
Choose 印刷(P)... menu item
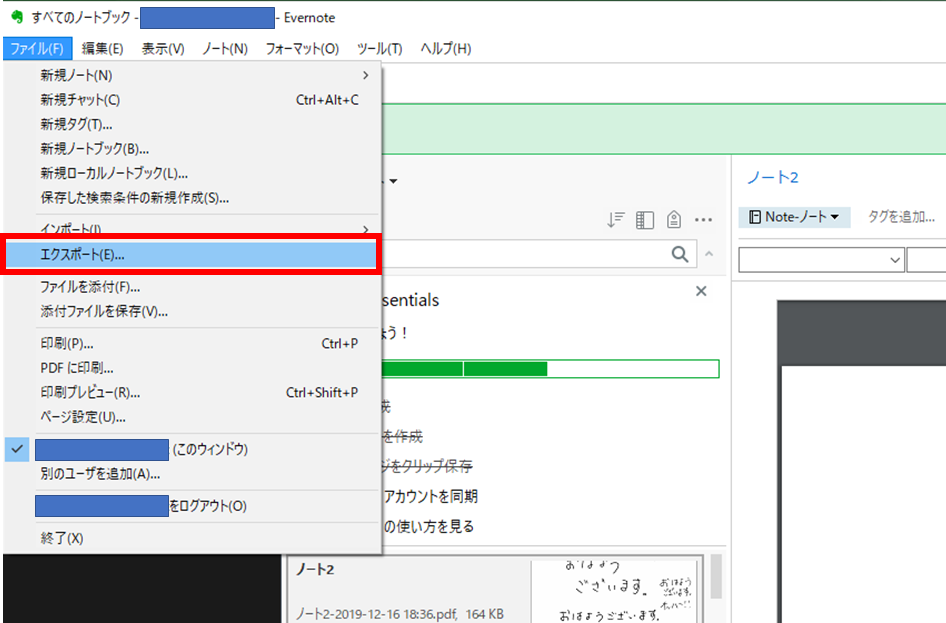(192, 344)
